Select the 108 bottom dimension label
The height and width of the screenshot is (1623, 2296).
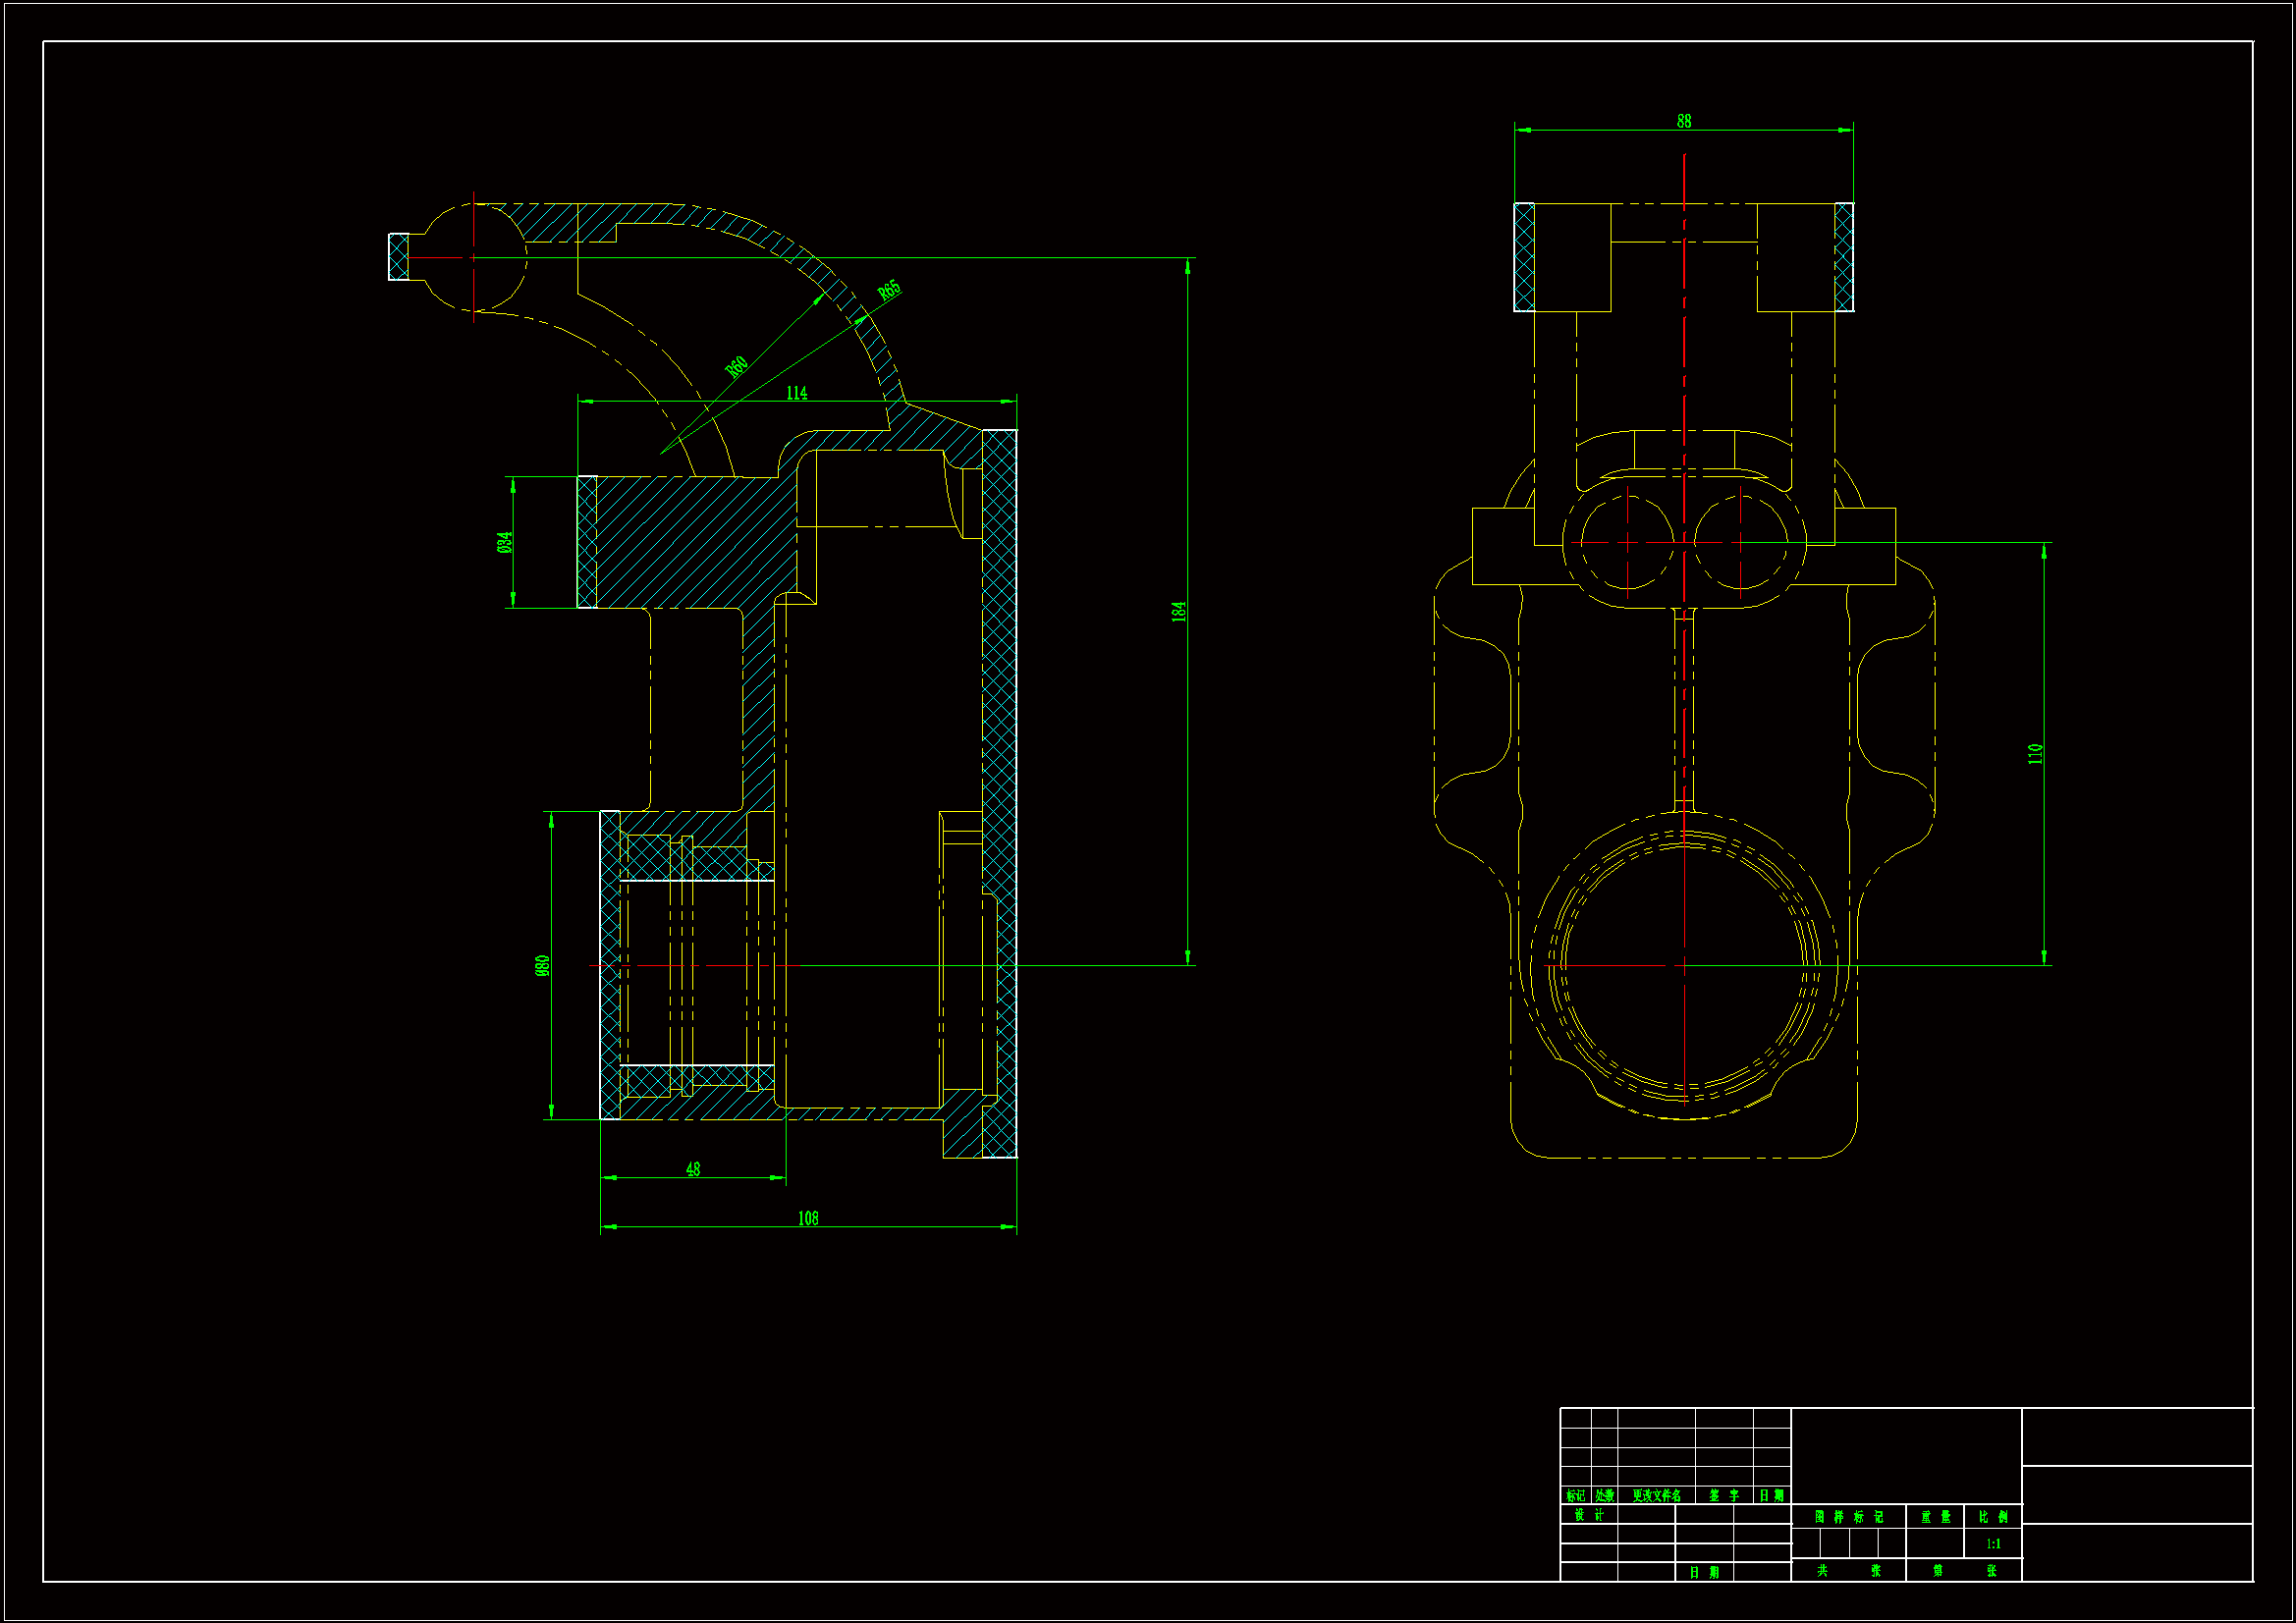[808, 1218]
